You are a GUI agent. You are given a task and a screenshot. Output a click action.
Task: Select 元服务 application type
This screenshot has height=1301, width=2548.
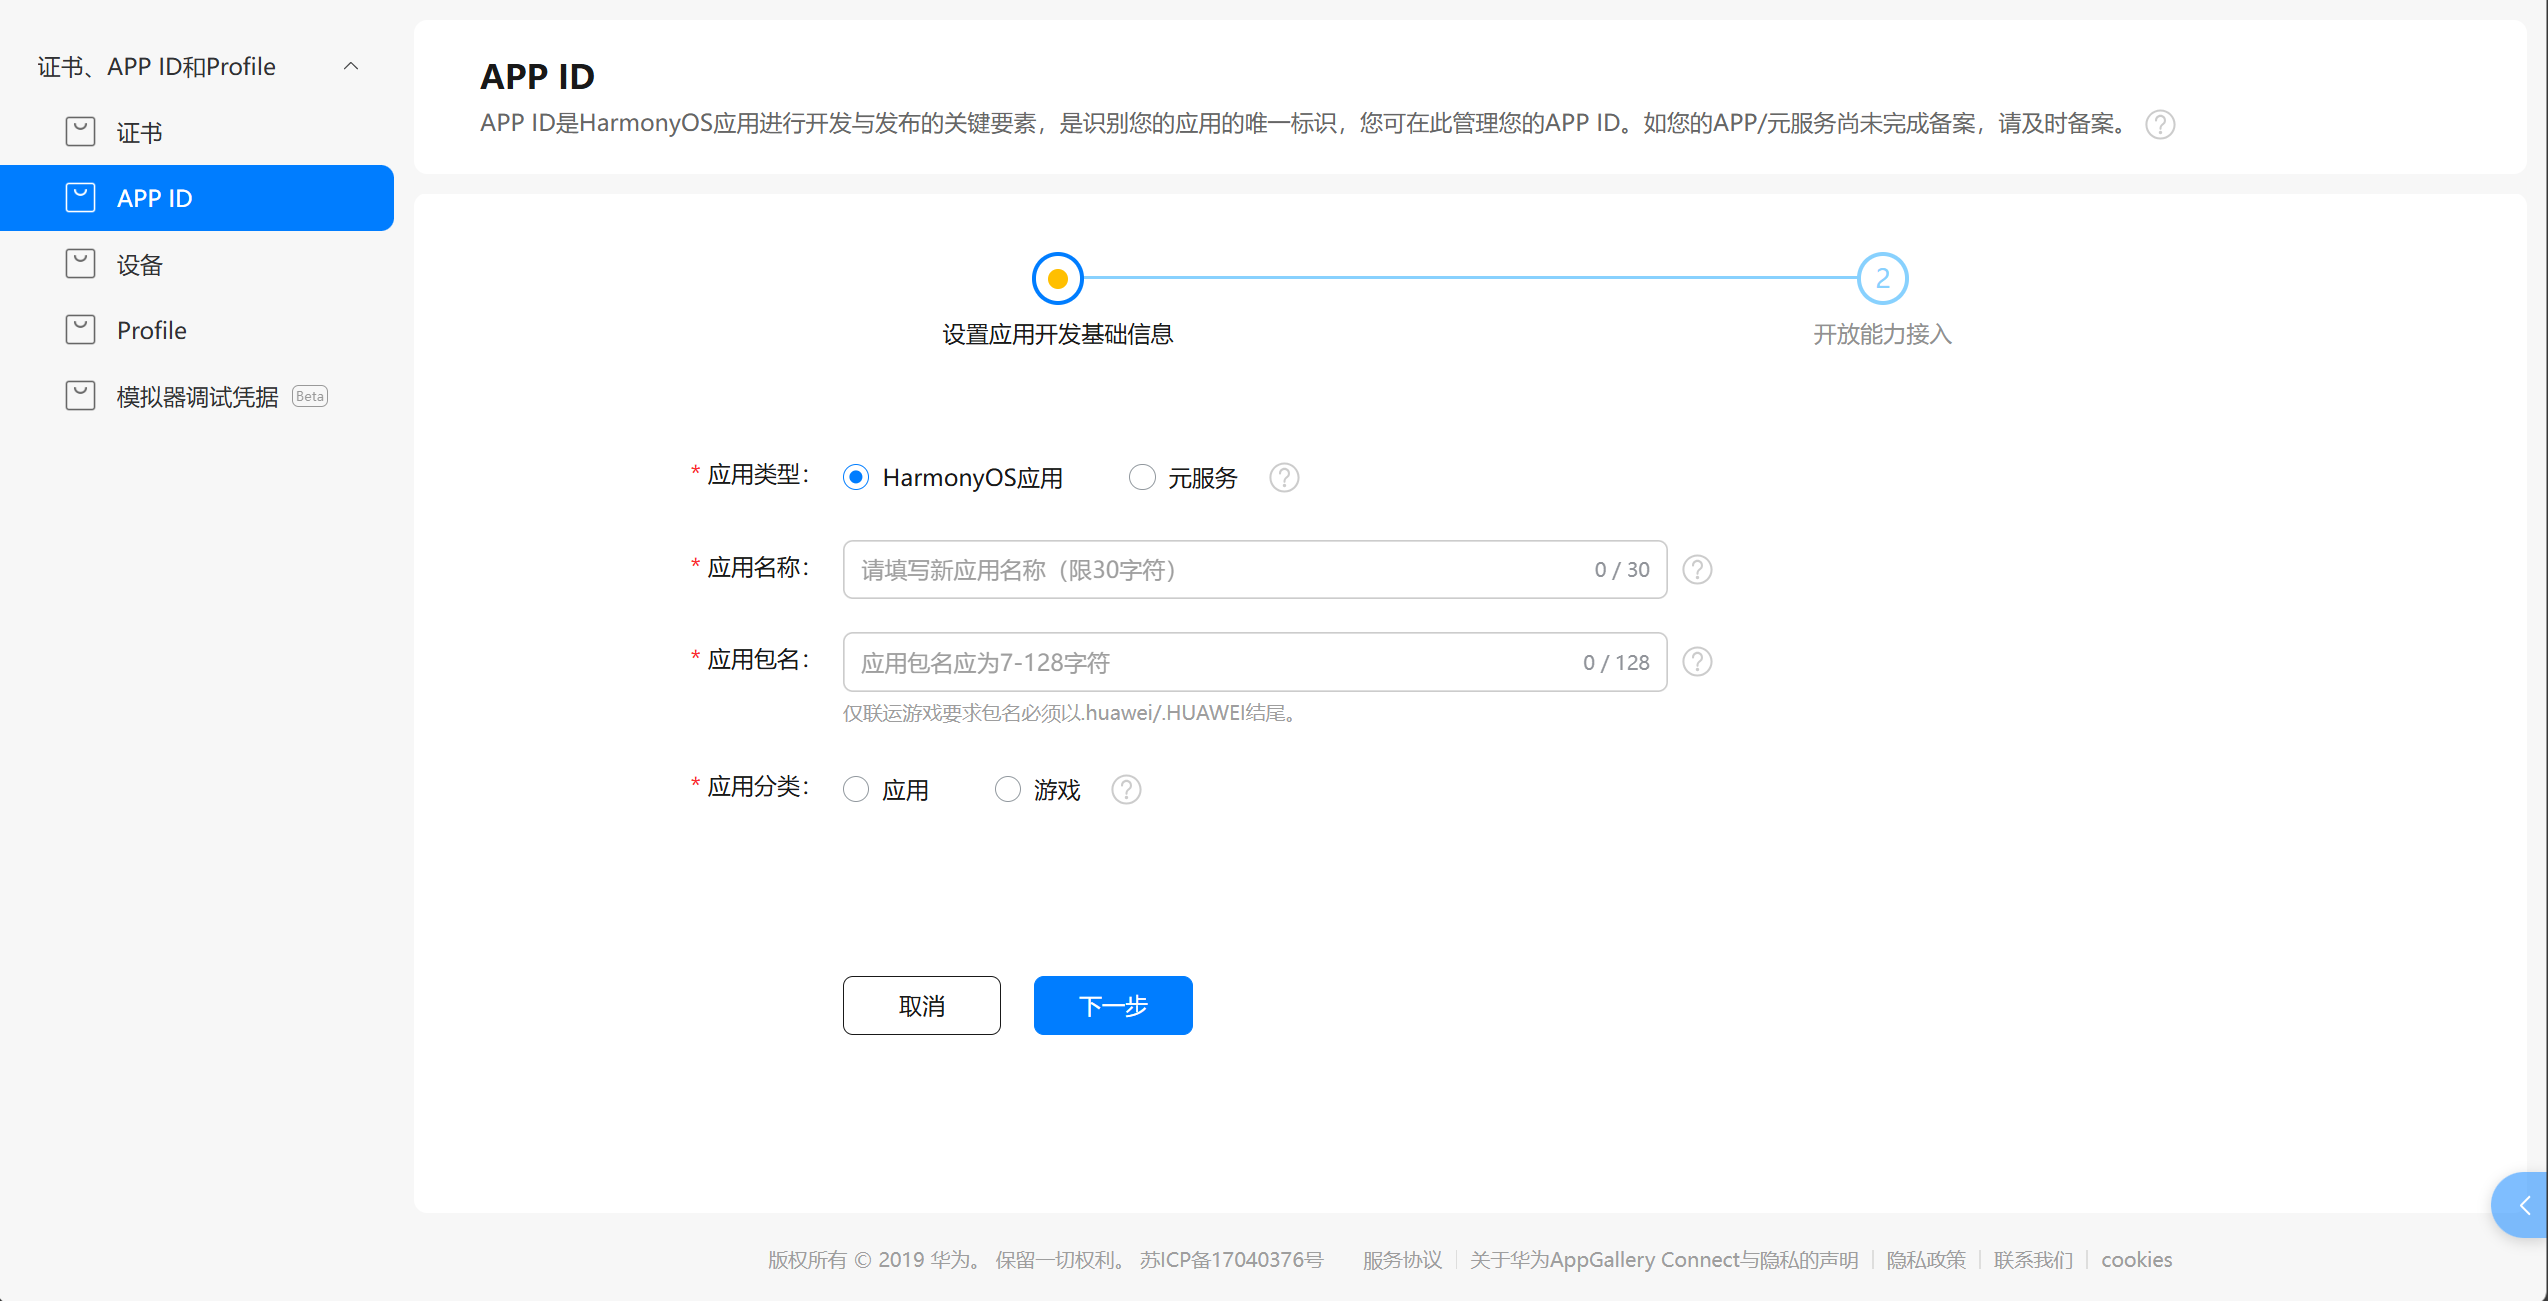coord(1142,478)
